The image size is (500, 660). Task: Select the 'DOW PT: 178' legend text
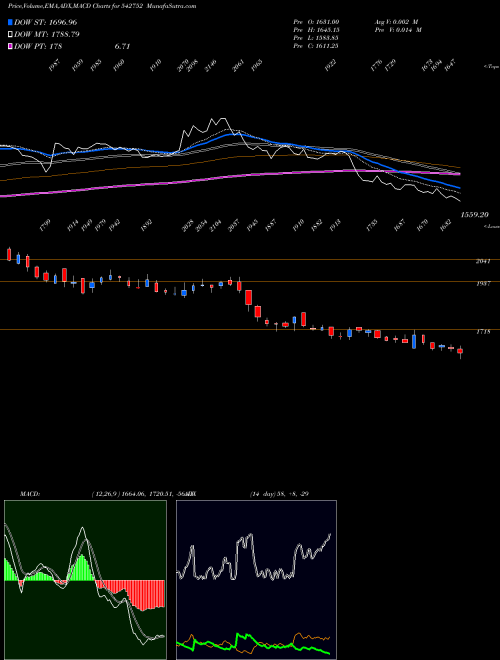pyautogui.click(x=38, y=46)
